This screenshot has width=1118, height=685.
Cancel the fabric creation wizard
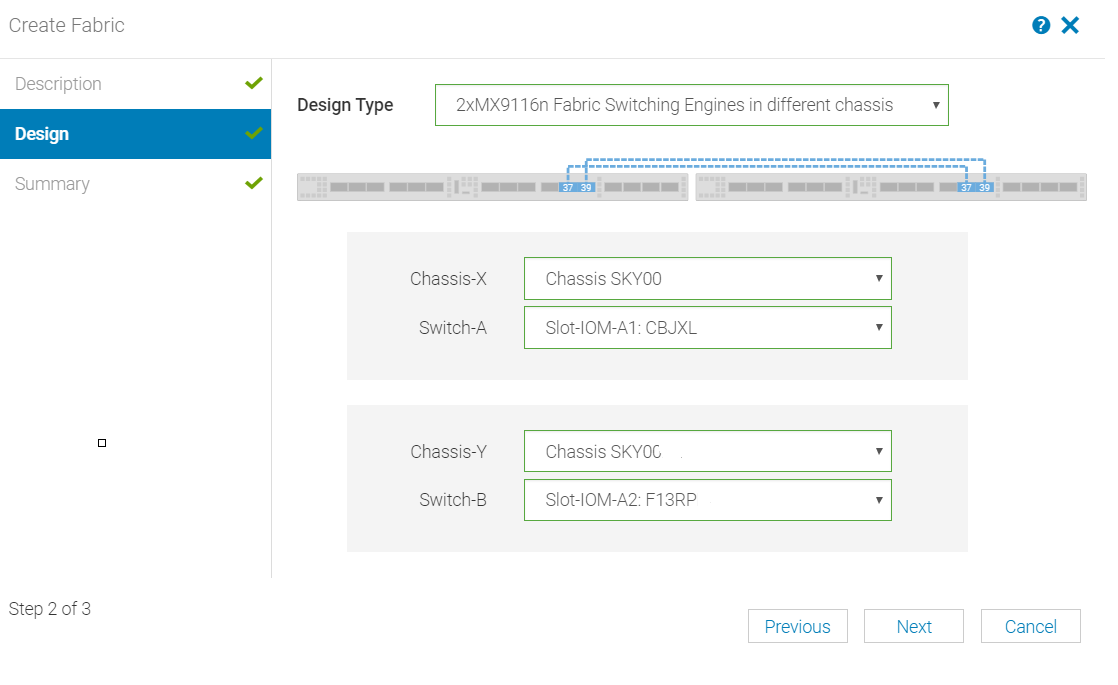click(1030, 627)
